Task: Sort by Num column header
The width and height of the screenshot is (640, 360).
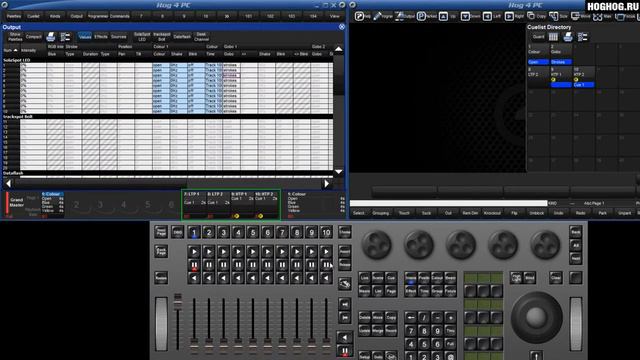Action: tap(10, 50)
